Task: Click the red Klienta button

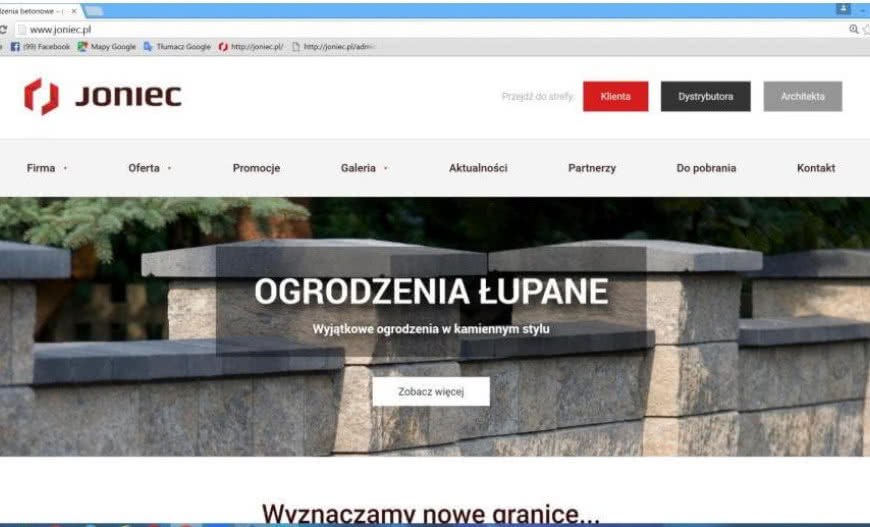Action: [615, 96]
